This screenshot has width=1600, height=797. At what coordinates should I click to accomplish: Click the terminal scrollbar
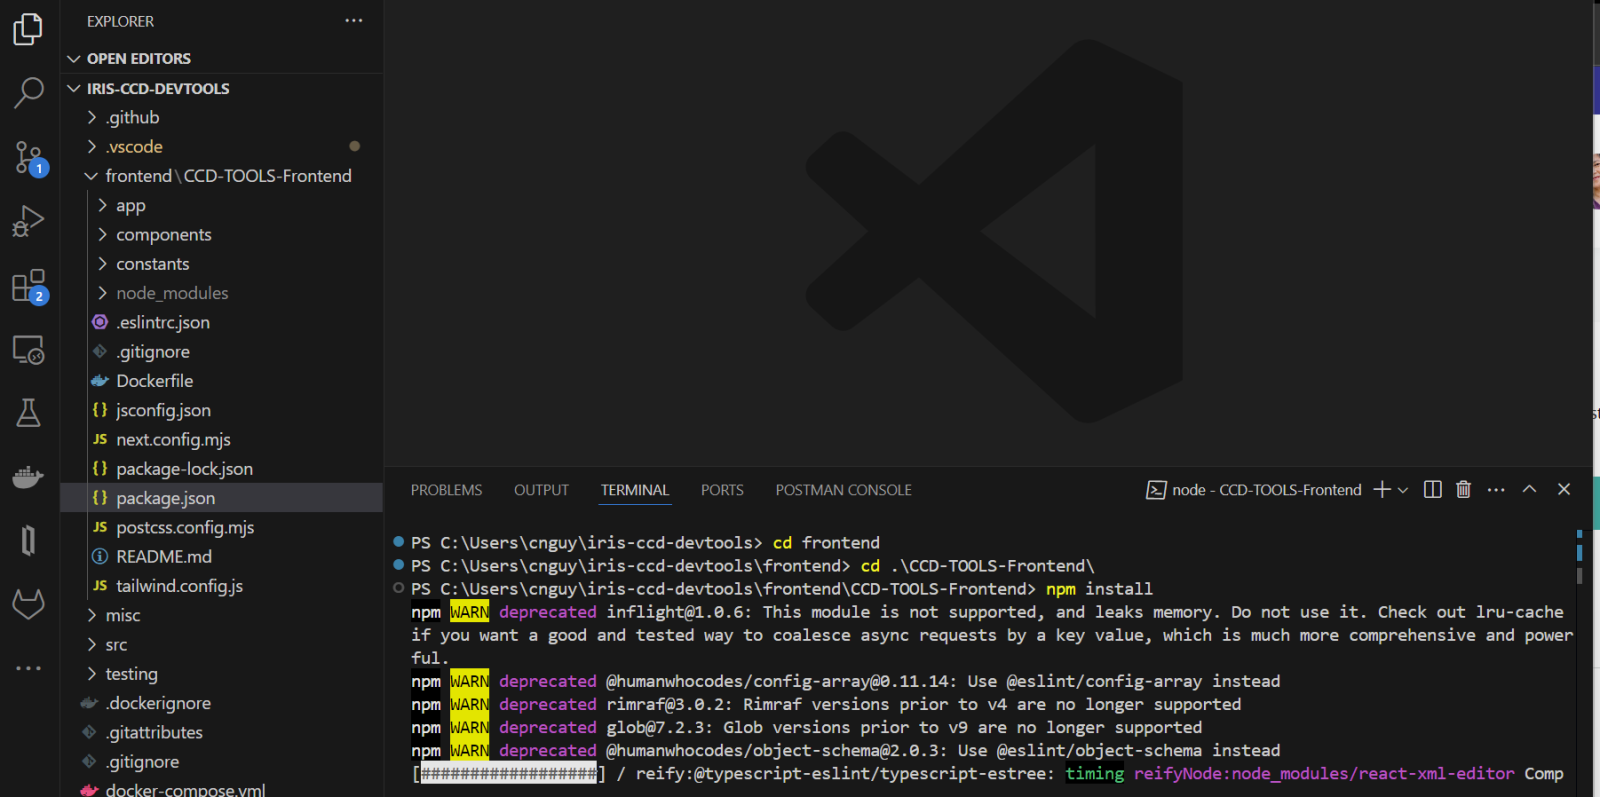pos(1579,560)
